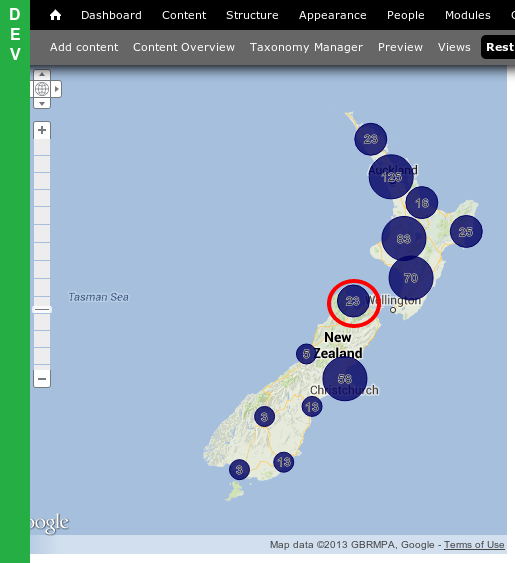This screenshot has height=563, width=515.
Task: Click the Tasman Sea map label
Action: [98, 297]
